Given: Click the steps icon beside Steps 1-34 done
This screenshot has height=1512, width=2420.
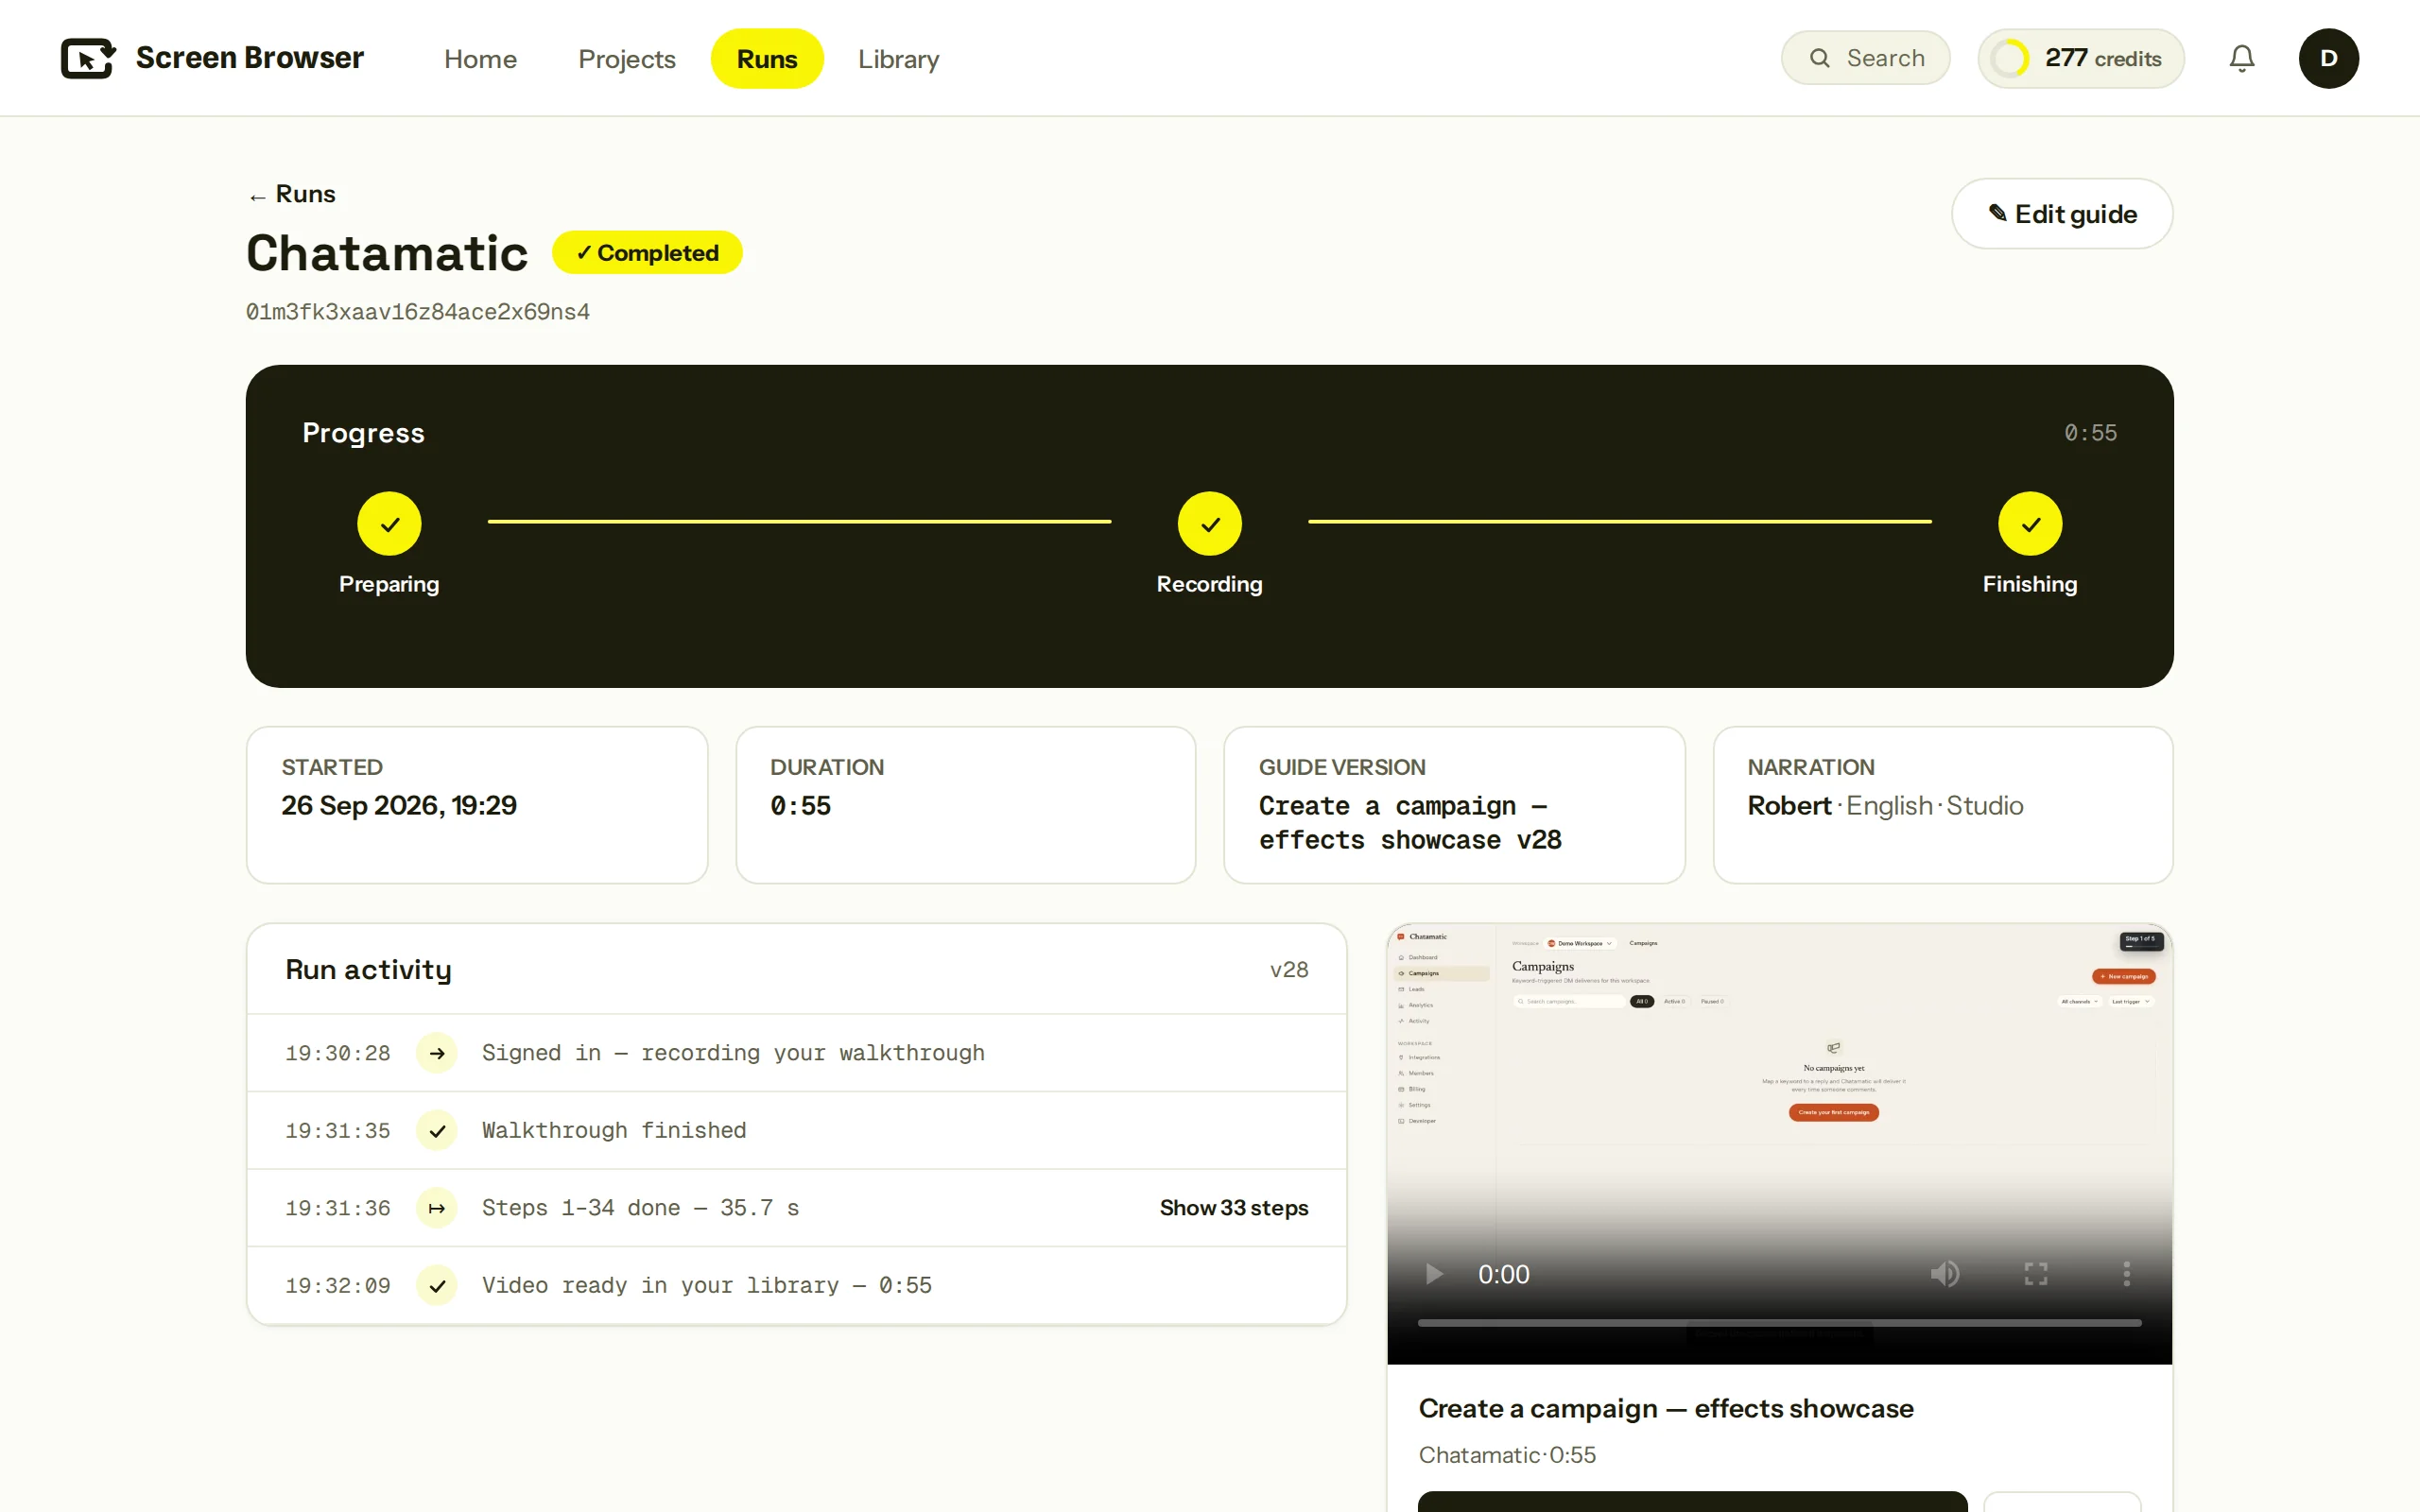Looking at the screenshot, I should tap(437, 1208).
